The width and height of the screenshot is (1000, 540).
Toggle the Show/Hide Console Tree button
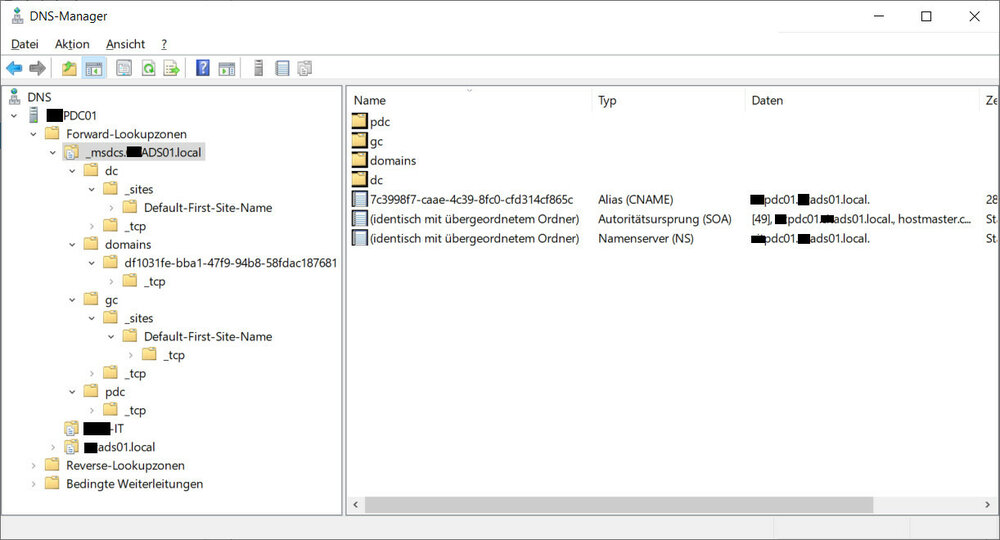coord(93,68)
